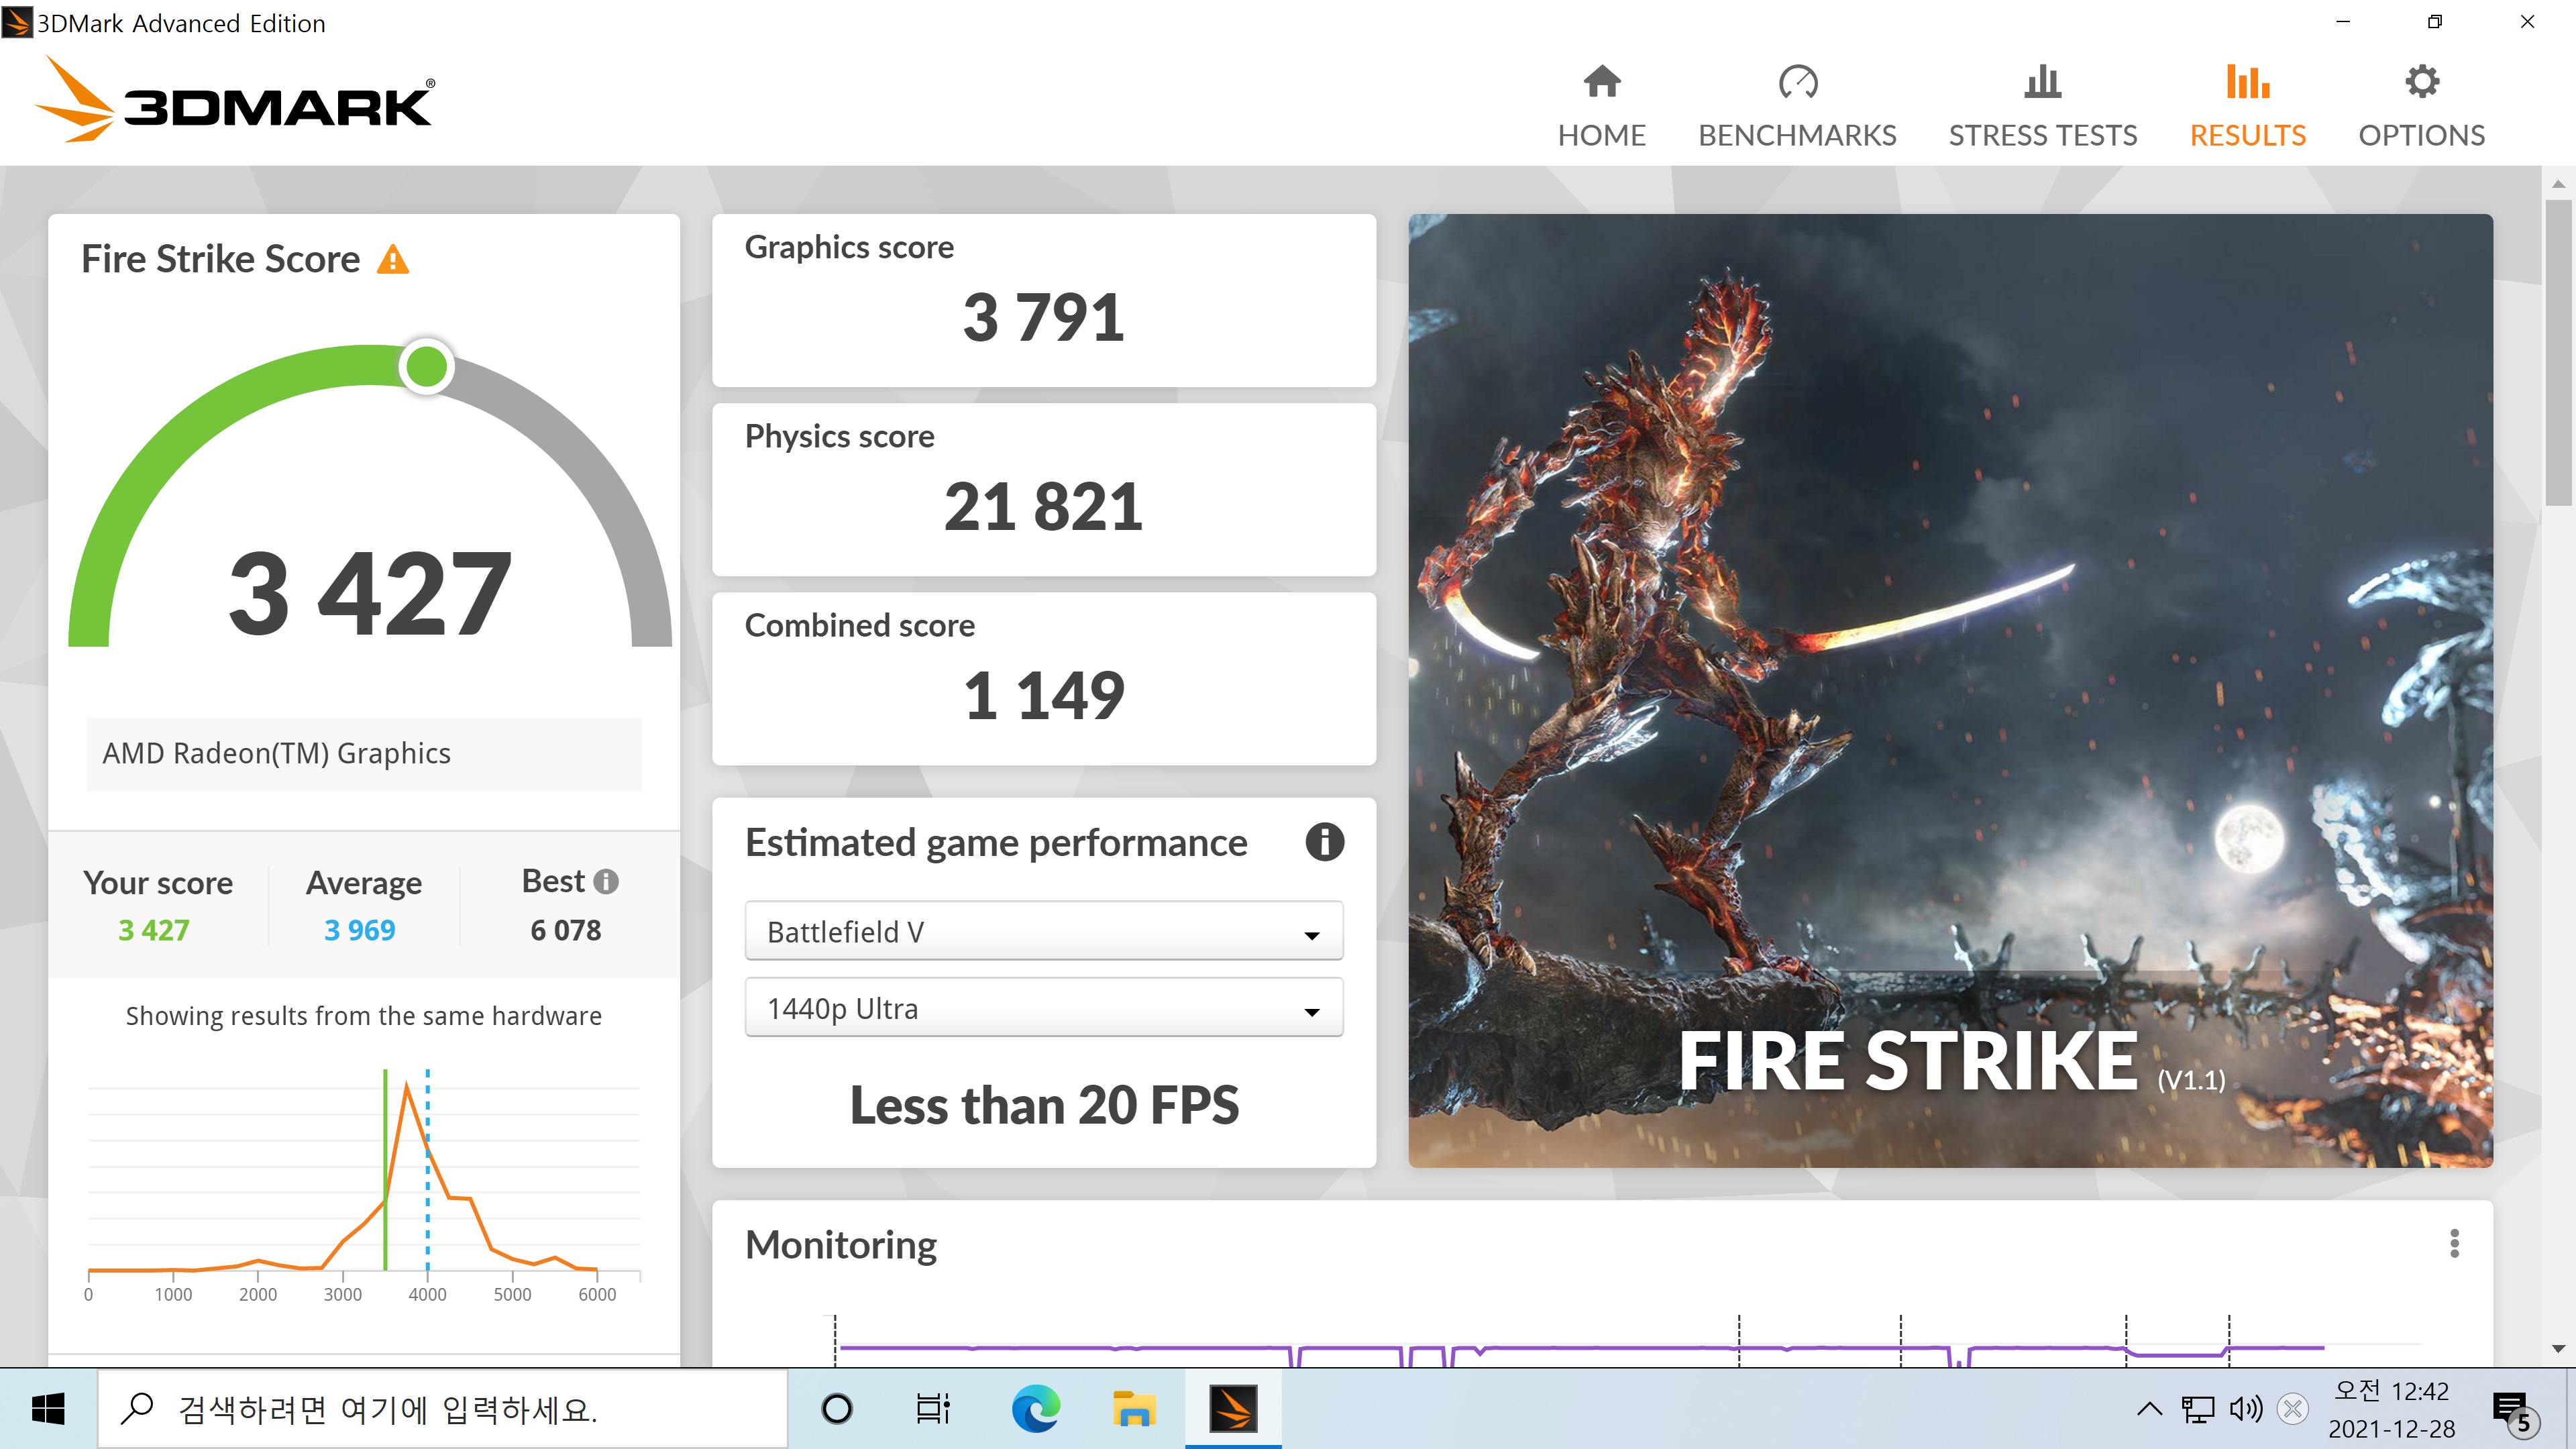This screenshot has width=2576, height=1449.
Task: Expand the Battlefield V game dropdown
Action: (1043, 932)
